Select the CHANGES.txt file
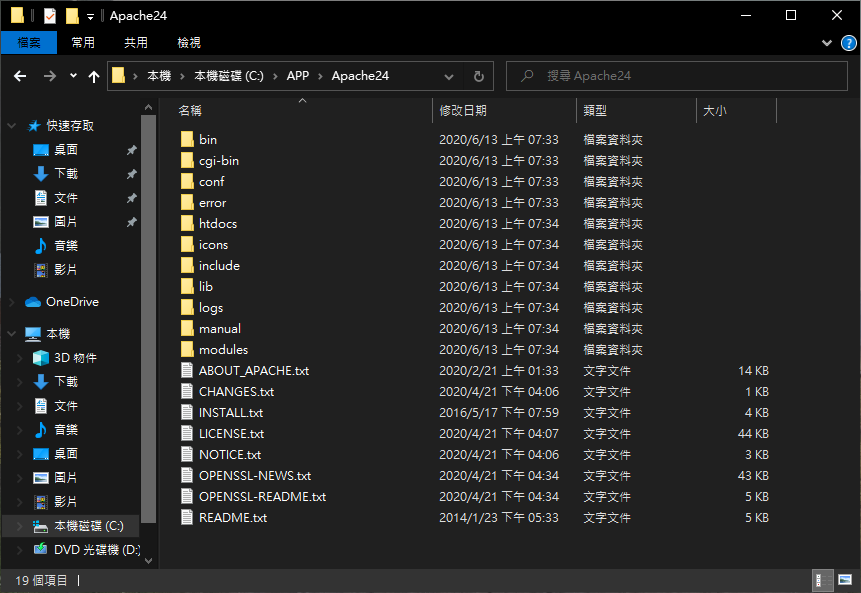Viewport: 861px width, 593px height. click(x=236, y=391)
